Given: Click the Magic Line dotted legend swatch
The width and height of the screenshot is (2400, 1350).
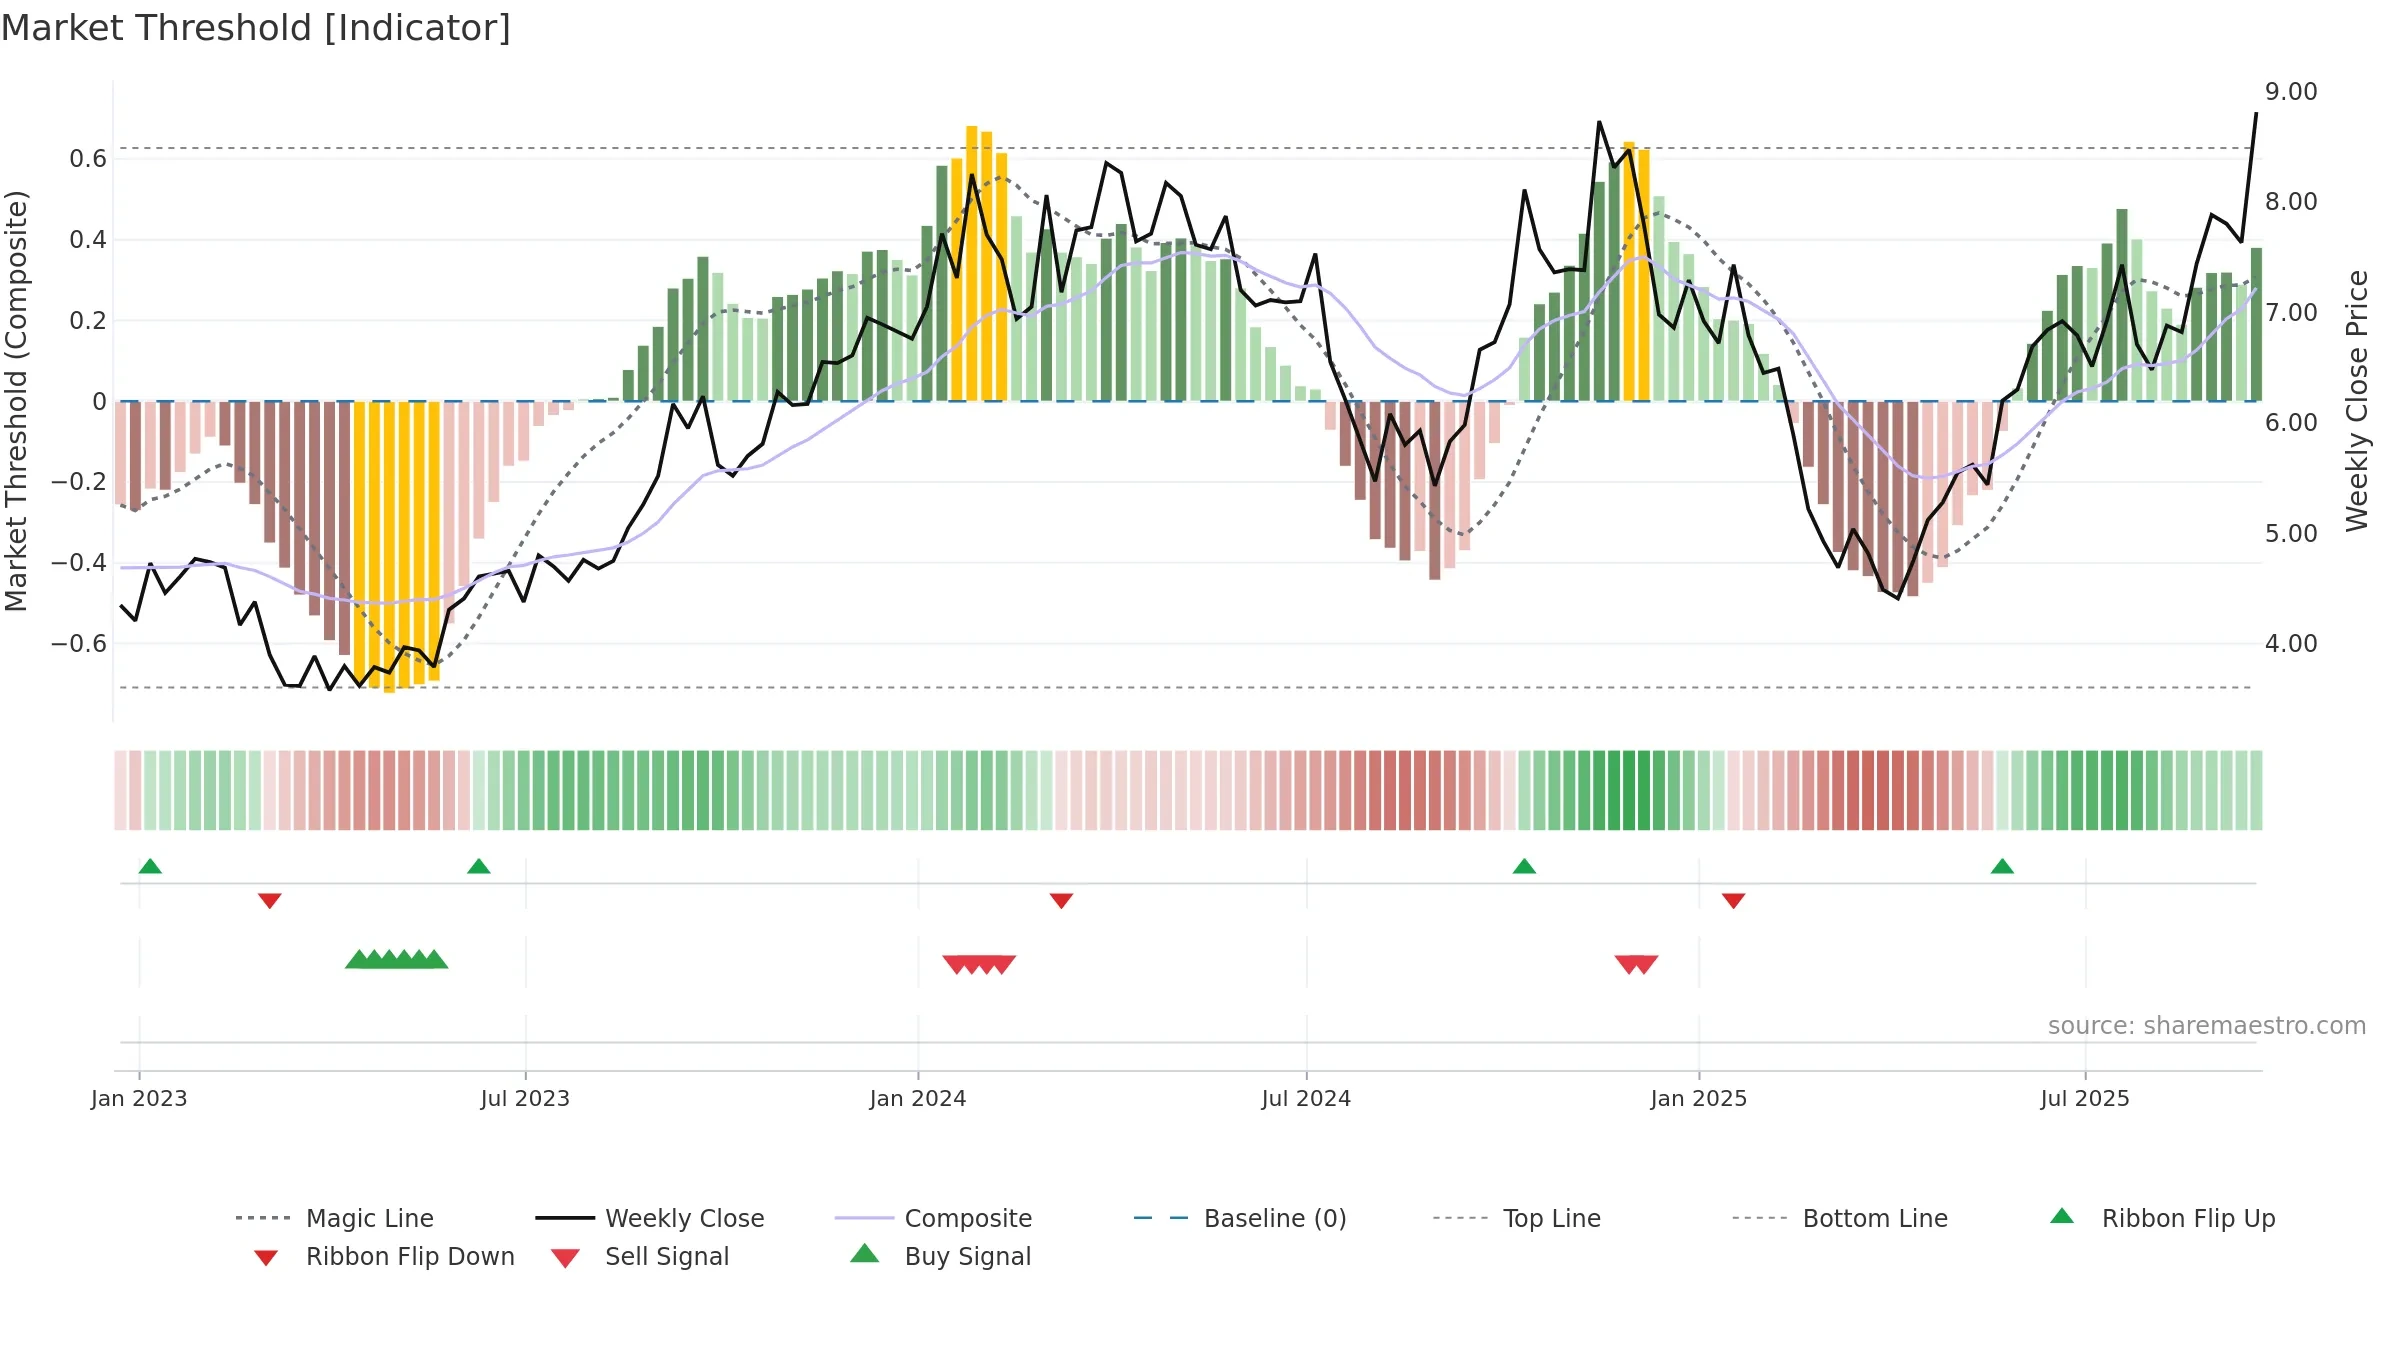Looking at the screenshot, I should 263,1218.
